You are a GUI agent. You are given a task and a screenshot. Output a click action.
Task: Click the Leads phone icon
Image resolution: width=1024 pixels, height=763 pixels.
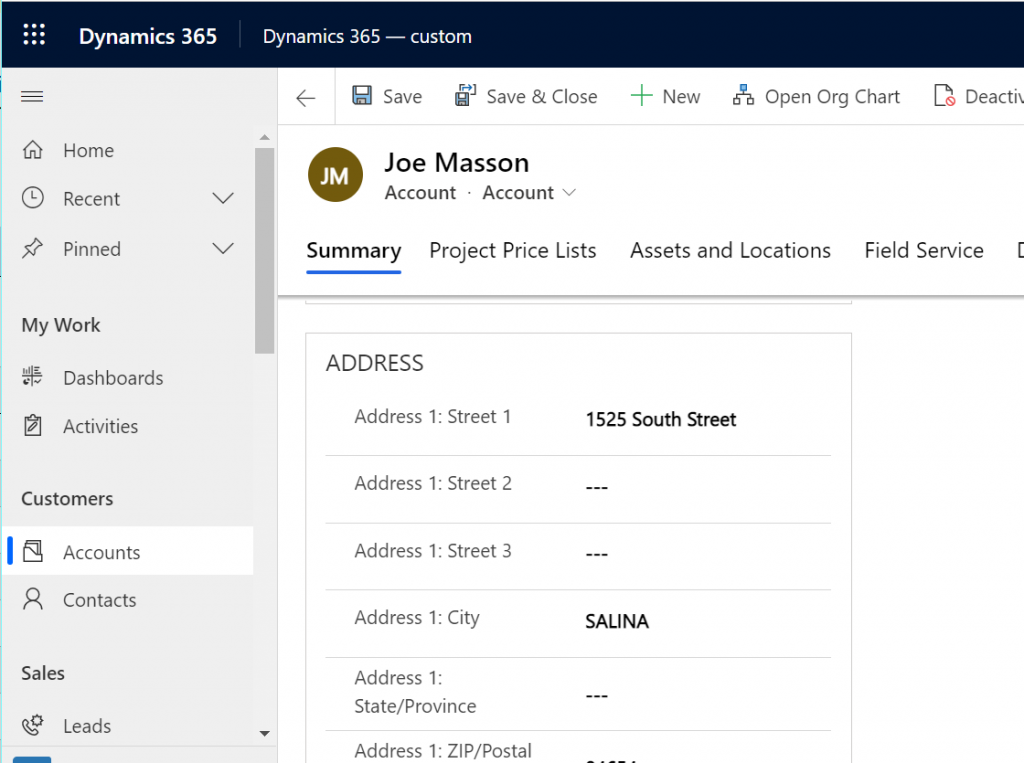pyautogui.click(x=33, y=724)
